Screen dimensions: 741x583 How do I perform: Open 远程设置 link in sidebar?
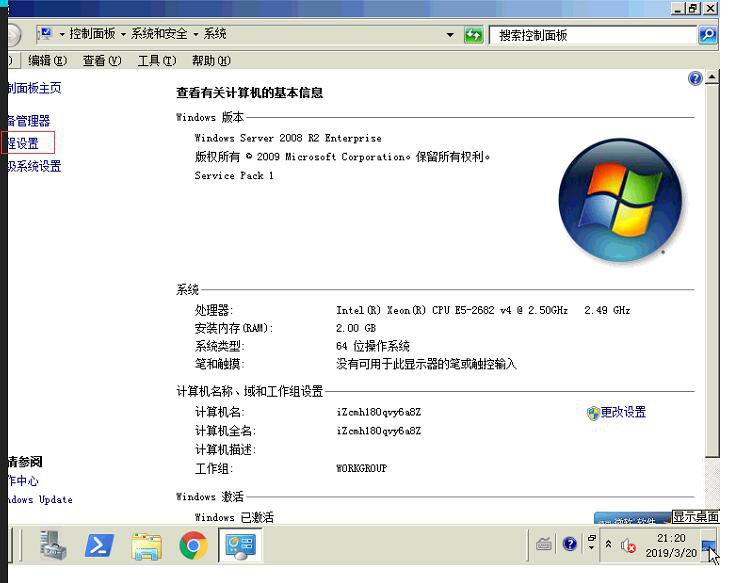coord(23,143)
